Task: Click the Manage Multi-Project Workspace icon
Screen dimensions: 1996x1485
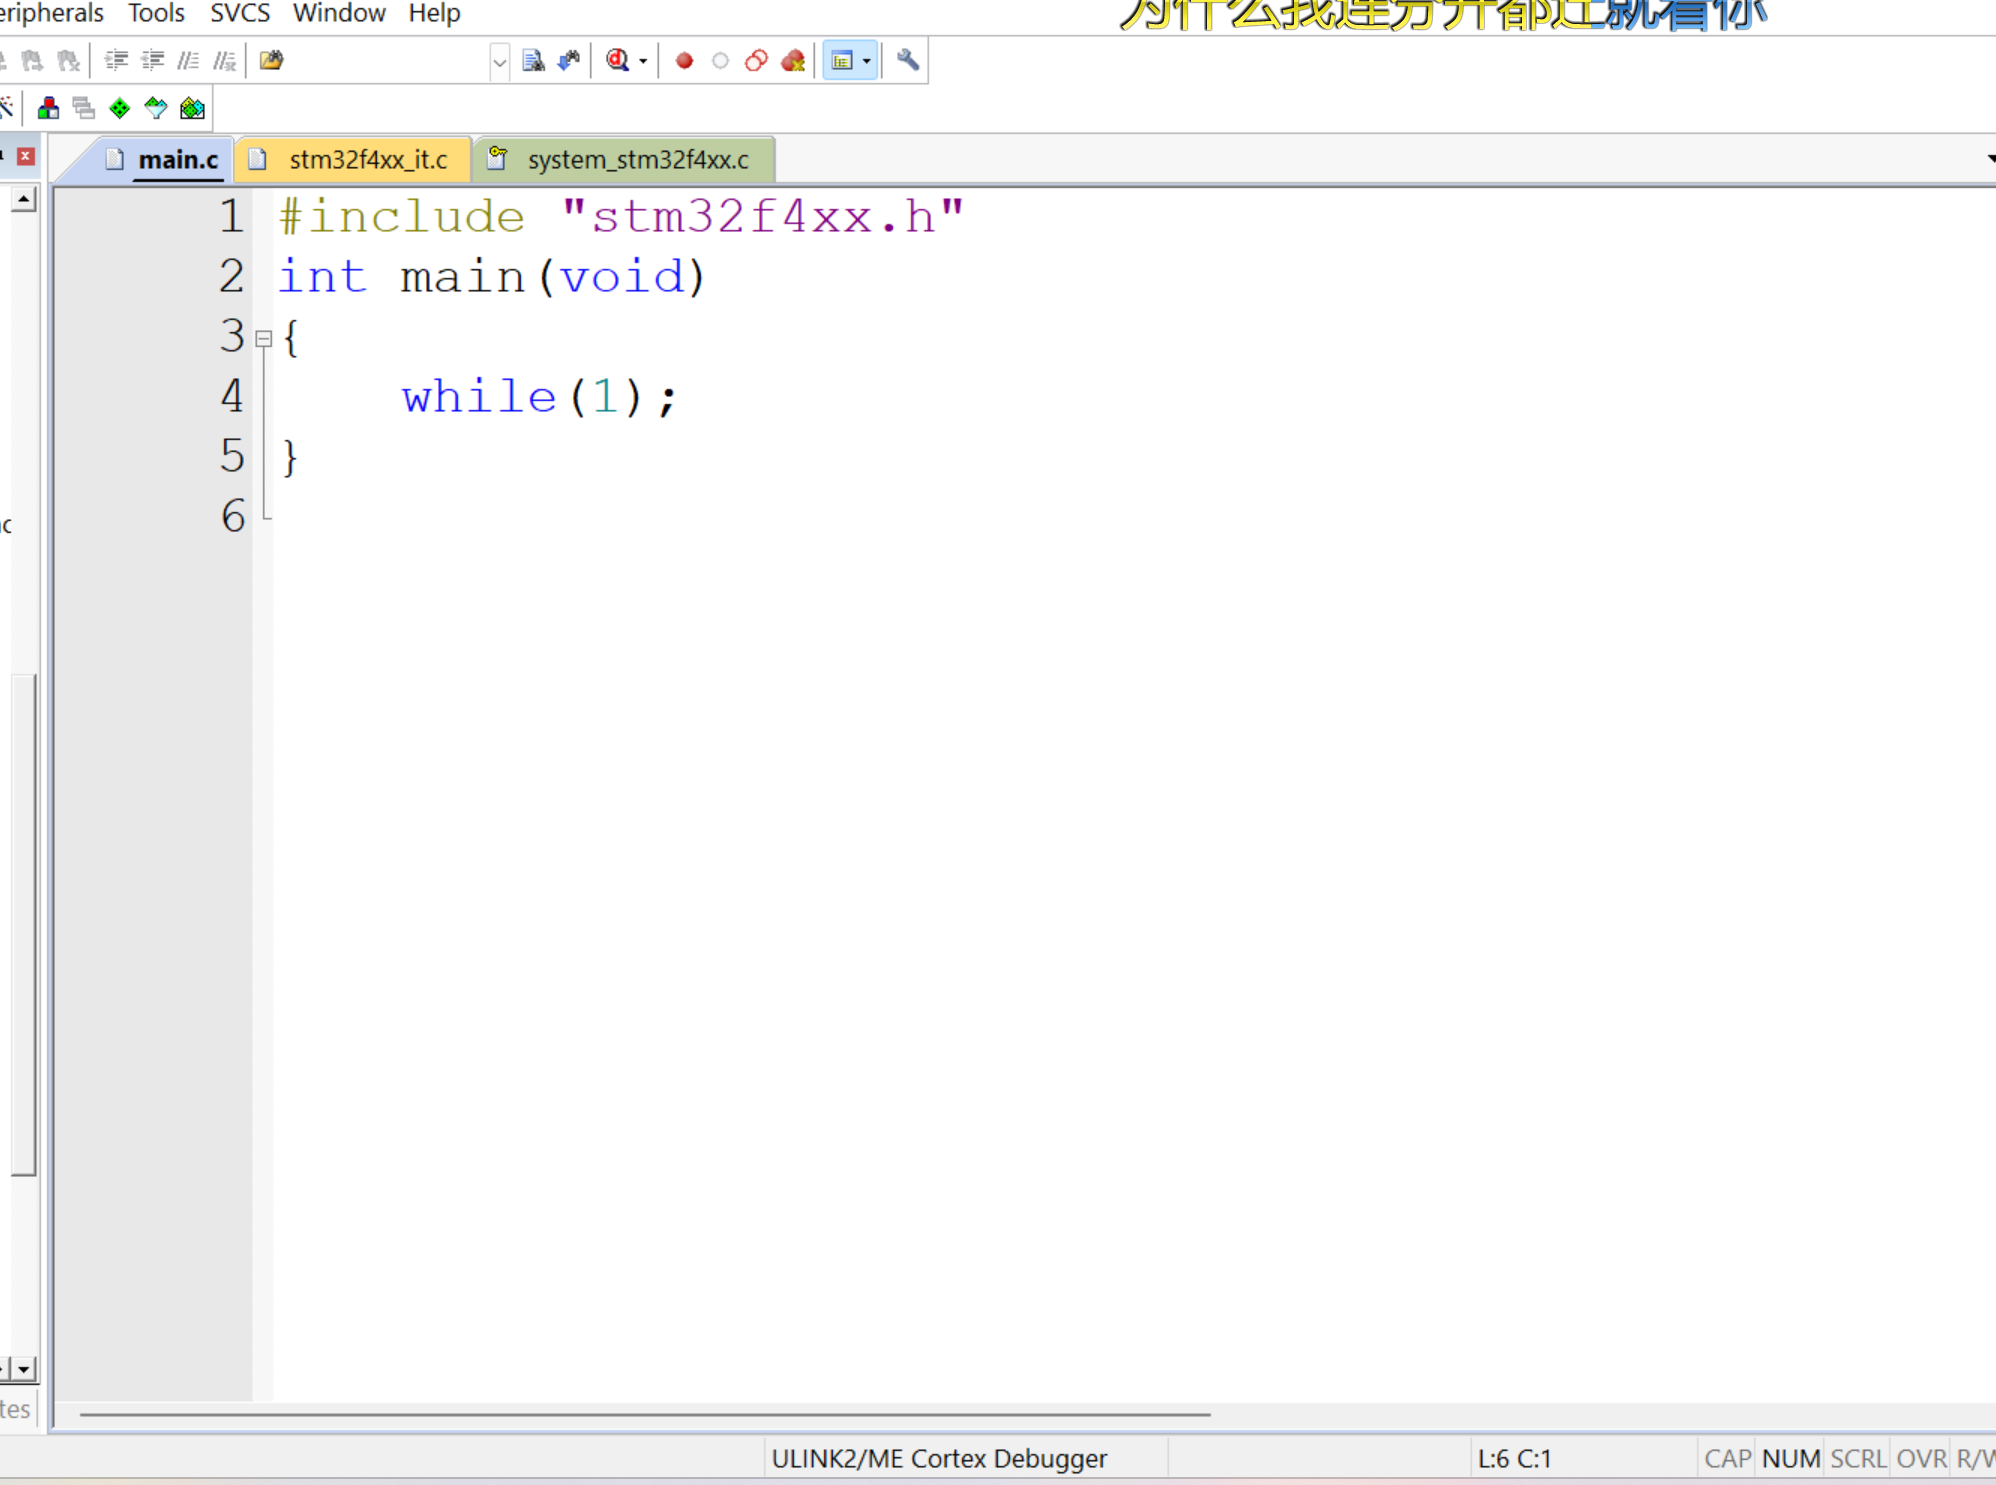Action: [x=84, y=108]
